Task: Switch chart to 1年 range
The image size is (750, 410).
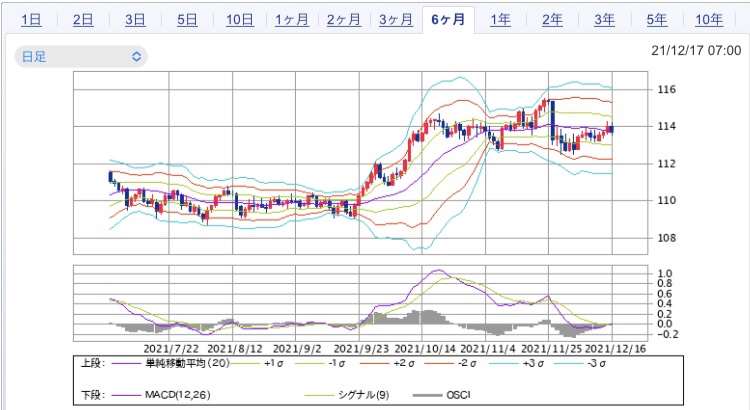Action: [500, 20]
